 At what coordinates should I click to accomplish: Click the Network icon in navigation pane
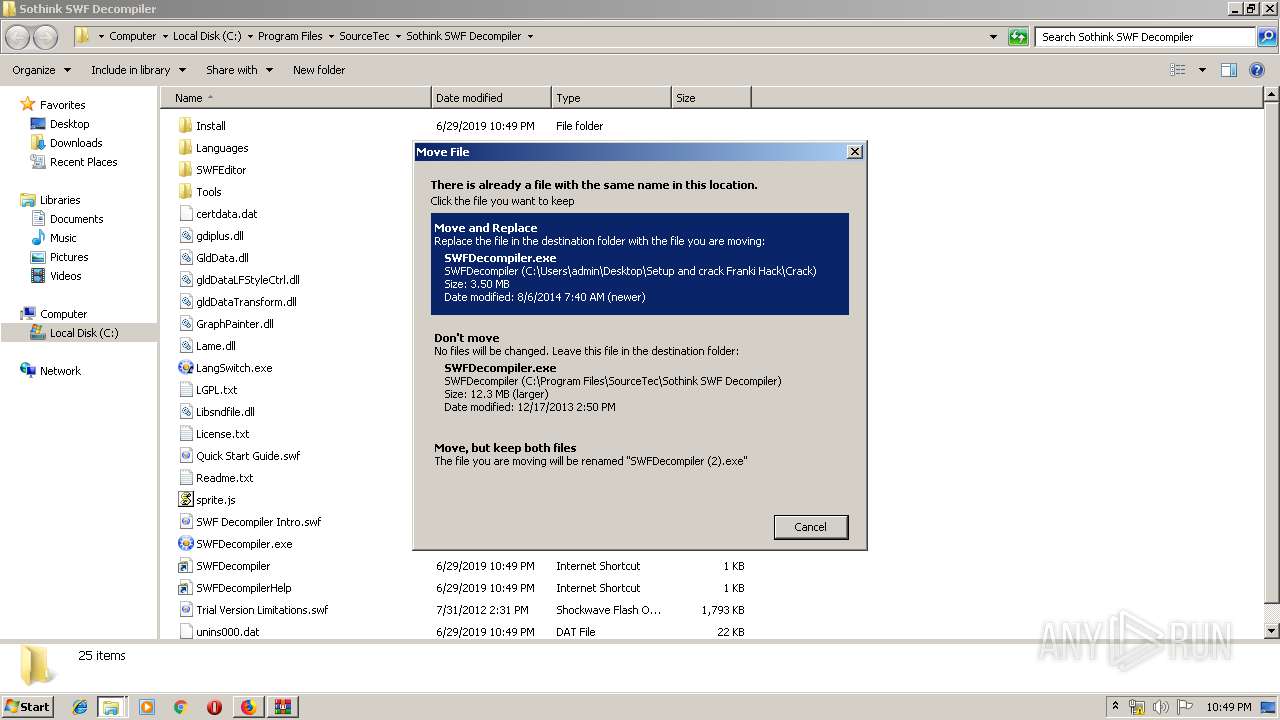tap(28, 371)
